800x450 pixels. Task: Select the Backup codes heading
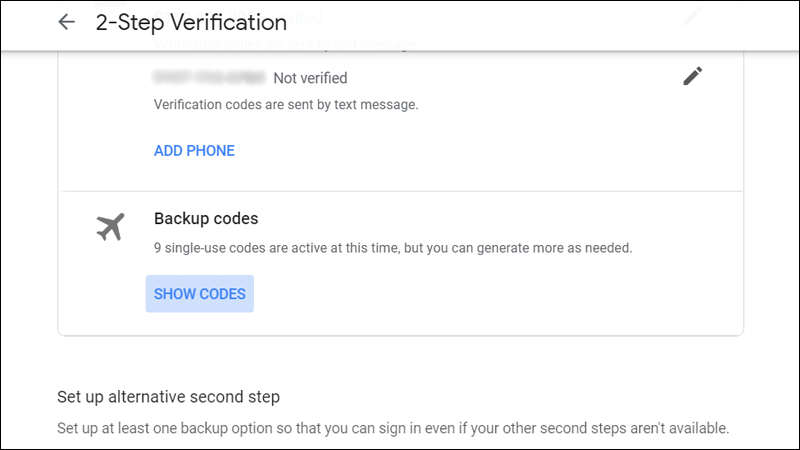(x=206, y=218)
